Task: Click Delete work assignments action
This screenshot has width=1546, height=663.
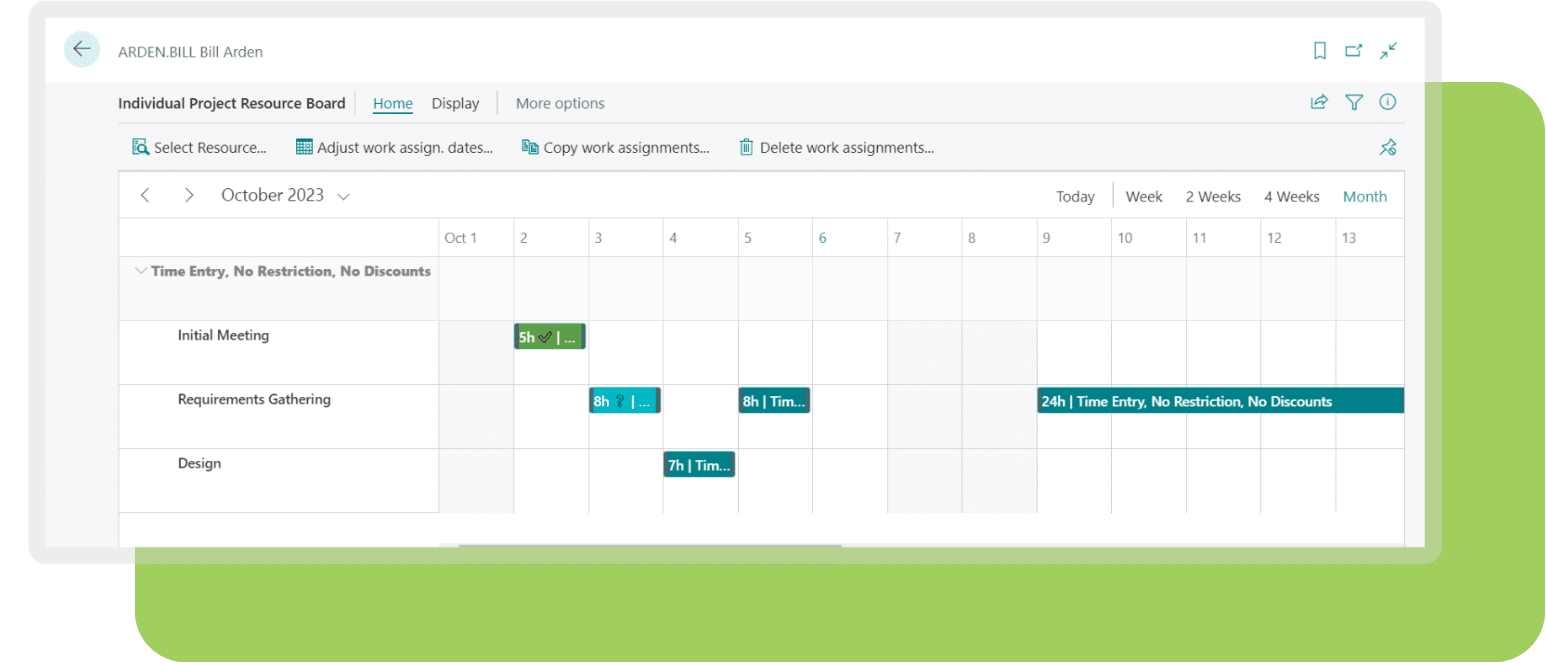Action: pyautogui.click(x=836, y=148)
